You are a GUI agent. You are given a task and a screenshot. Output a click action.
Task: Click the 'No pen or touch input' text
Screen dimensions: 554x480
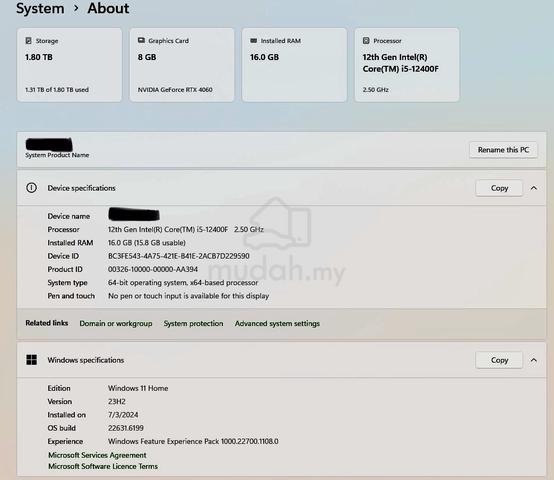coord(188,296)
